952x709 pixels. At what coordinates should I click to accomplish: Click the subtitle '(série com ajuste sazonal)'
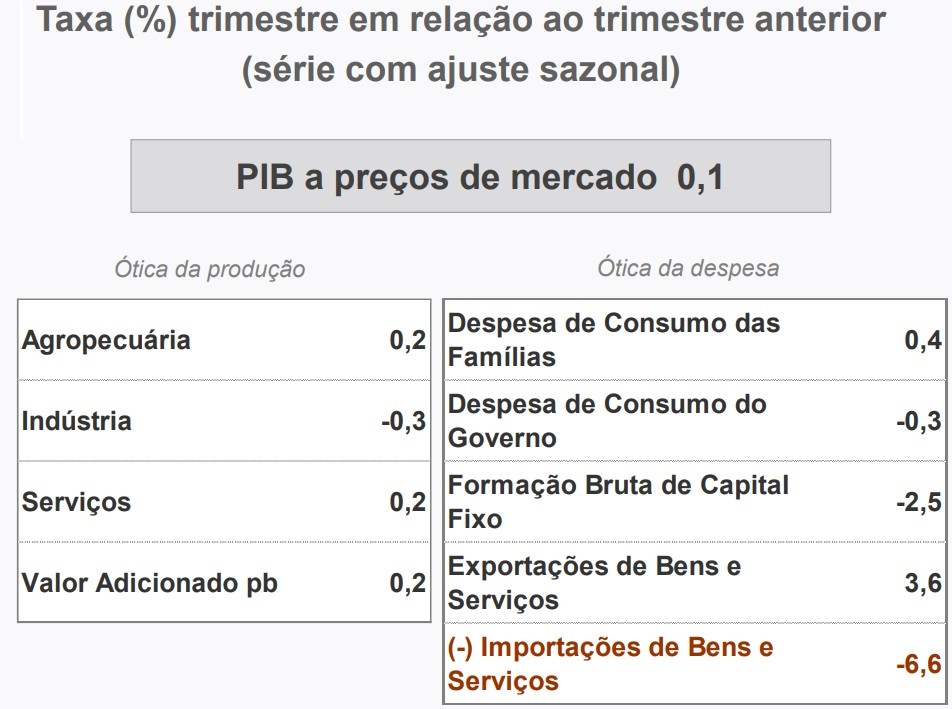[x=461, y=71]
